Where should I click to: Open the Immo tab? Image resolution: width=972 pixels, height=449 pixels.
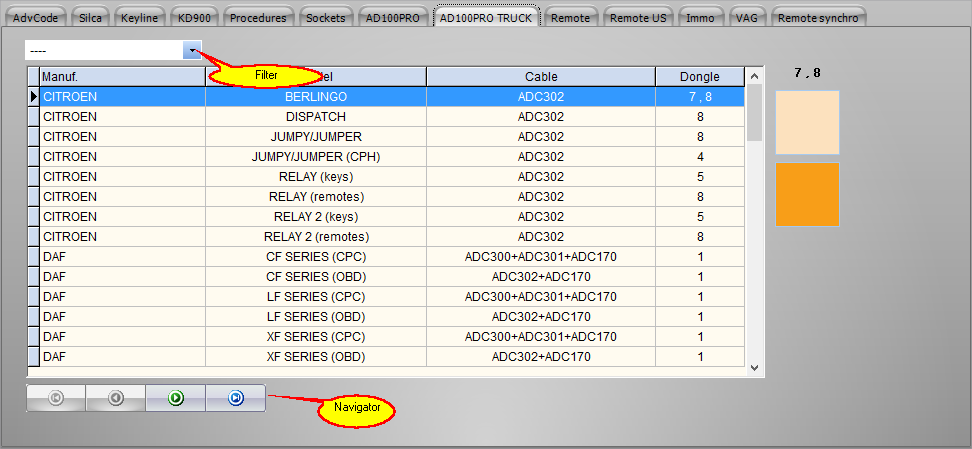point(700,18)
